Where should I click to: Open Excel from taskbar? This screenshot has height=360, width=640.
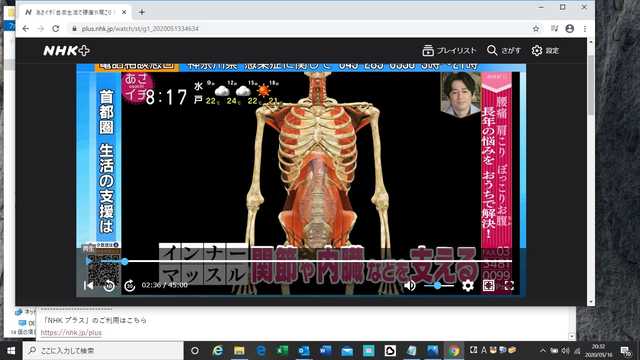point(282,351)
